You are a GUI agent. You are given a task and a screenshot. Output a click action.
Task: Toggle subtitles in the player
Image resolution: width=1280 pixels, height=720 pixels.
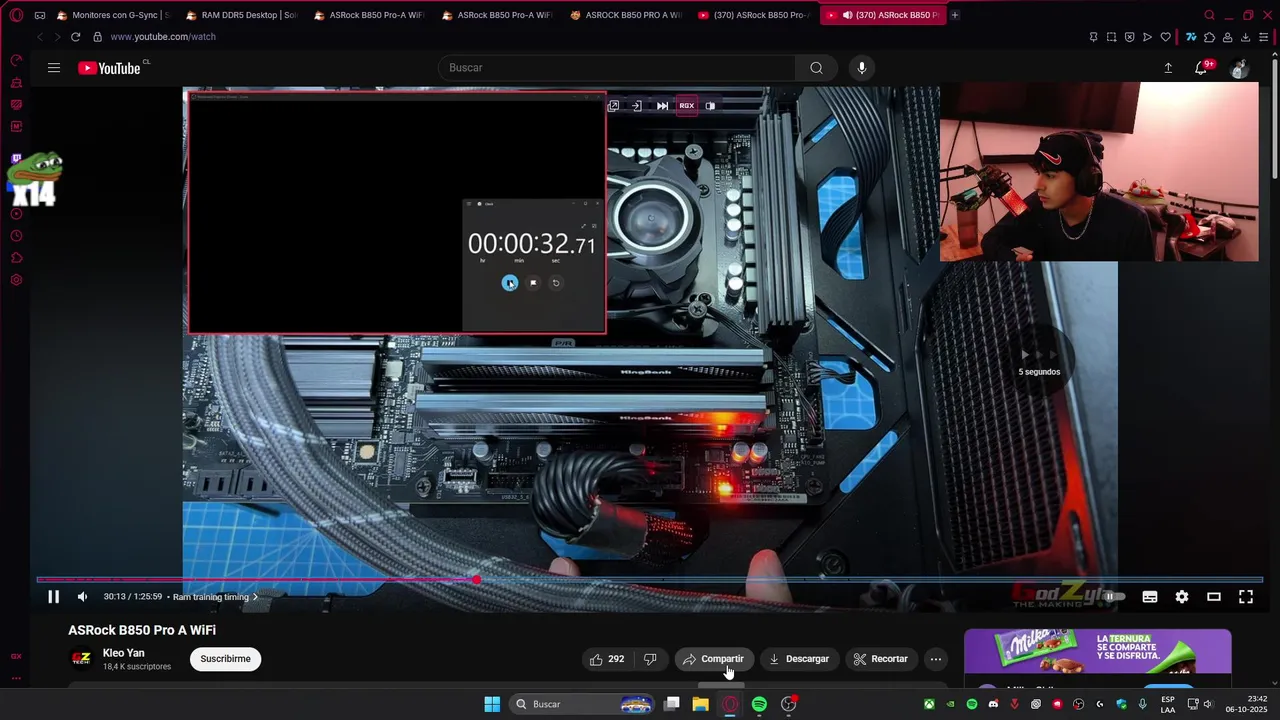tap(1150, 597)
